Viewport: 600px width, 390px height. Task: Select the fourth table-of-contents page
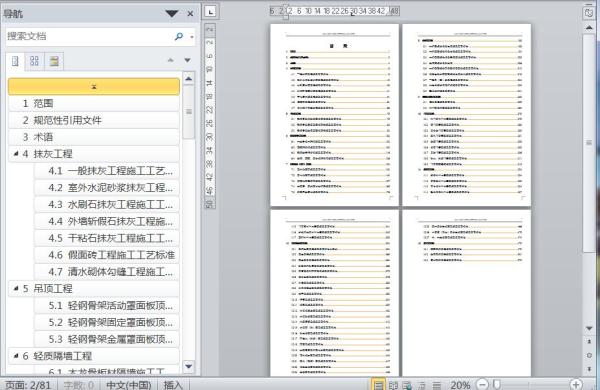pyautogui.click(x=467, y=293)
